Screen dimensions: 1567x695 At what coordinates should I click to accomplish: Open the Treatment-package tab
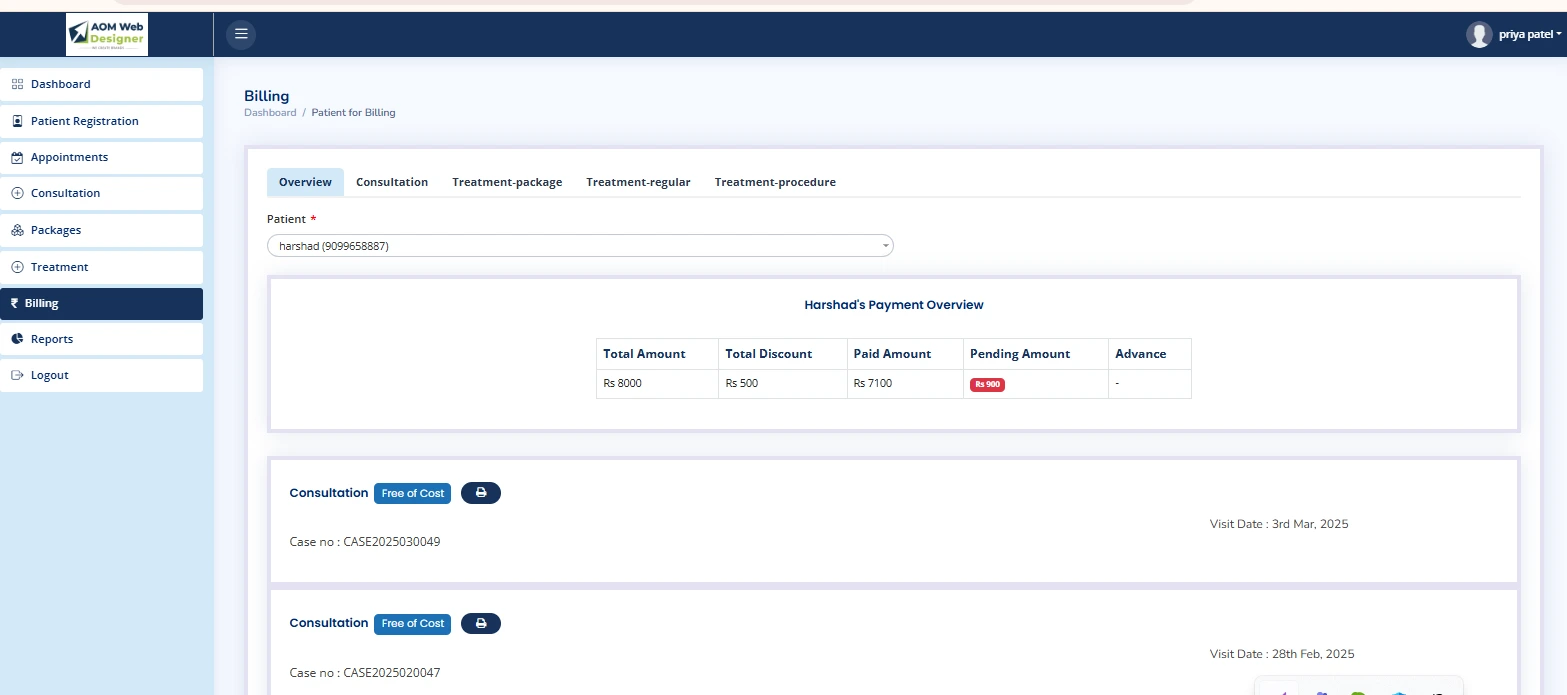tap(507, 181)
